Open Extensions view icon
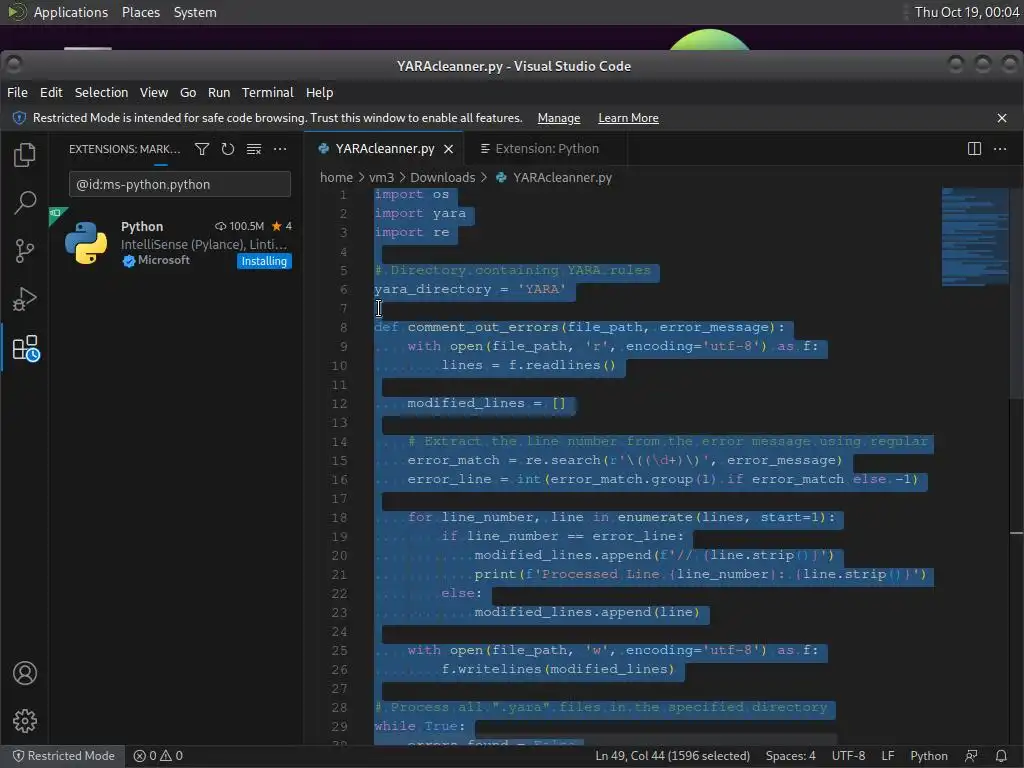This screenshot has height=768, width=1024. 26,348
